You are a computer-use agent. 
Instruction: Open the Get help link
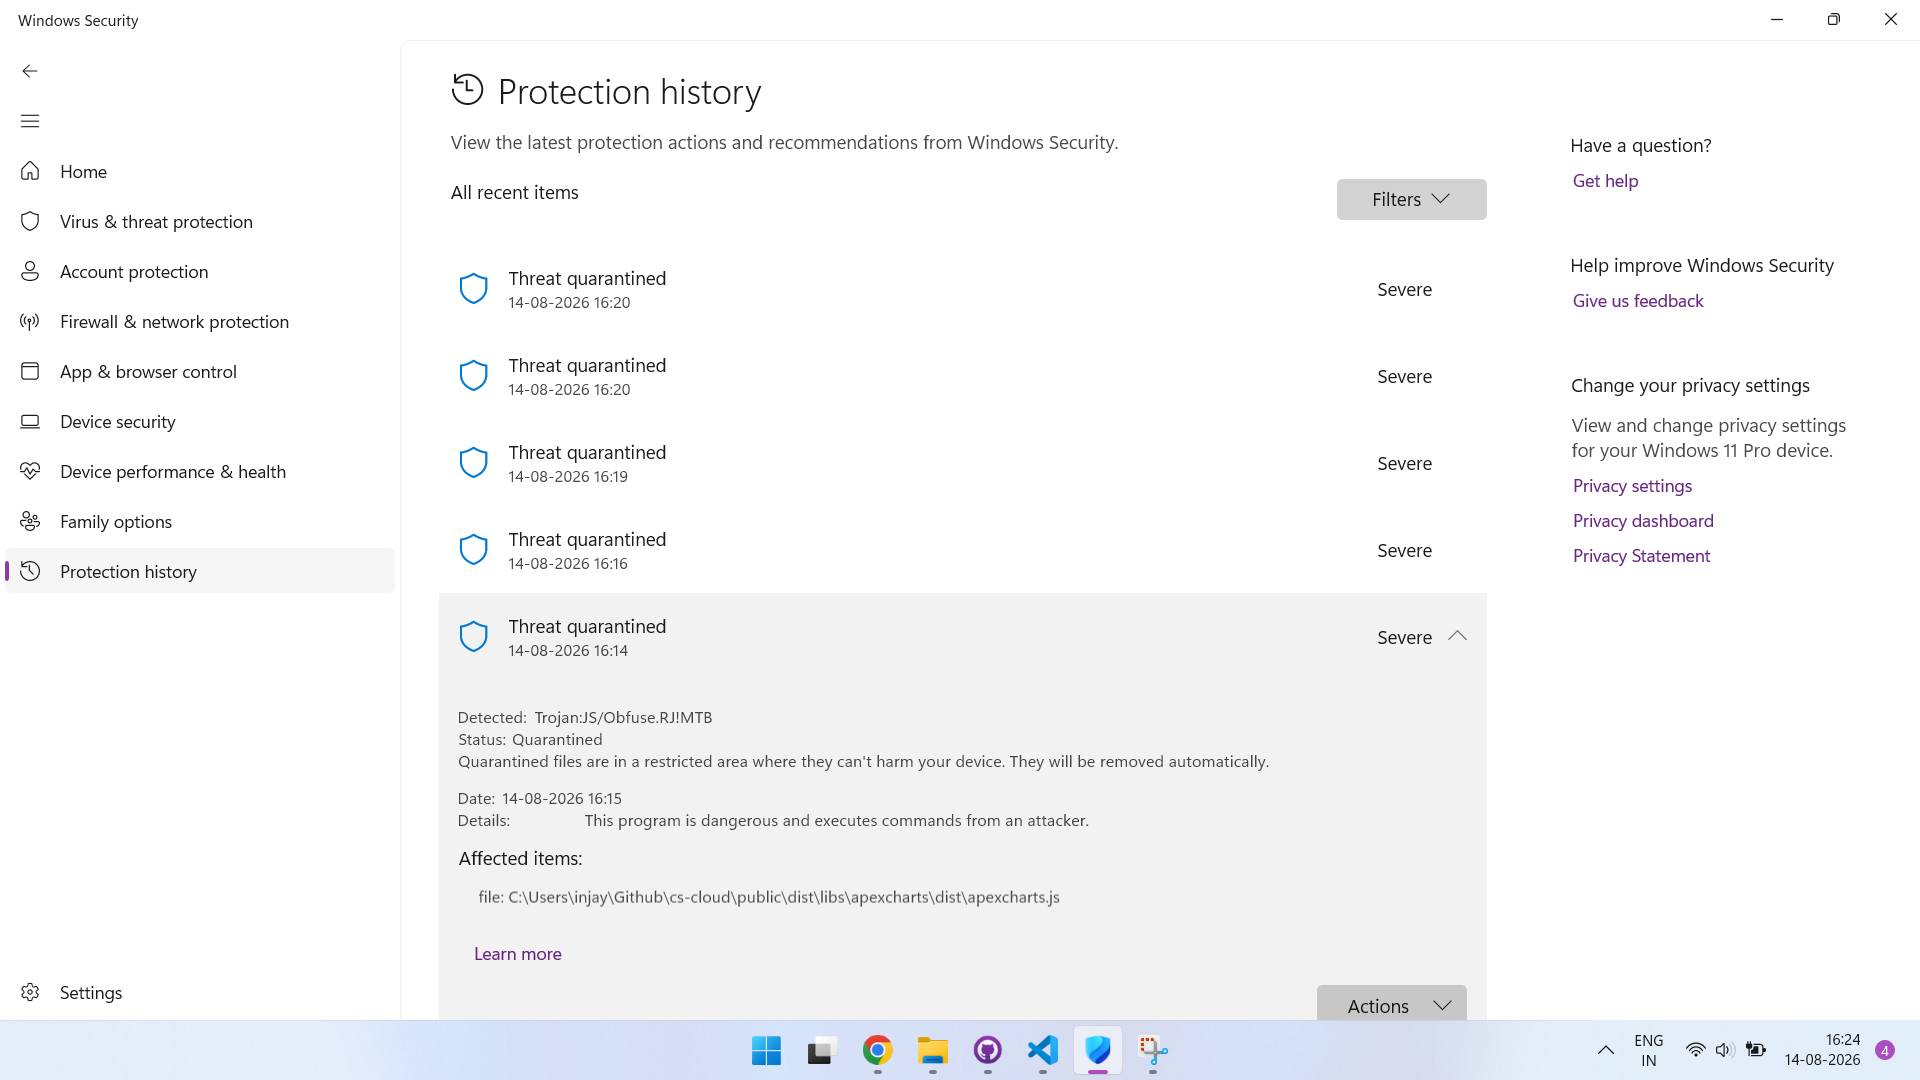[1605, 181]
